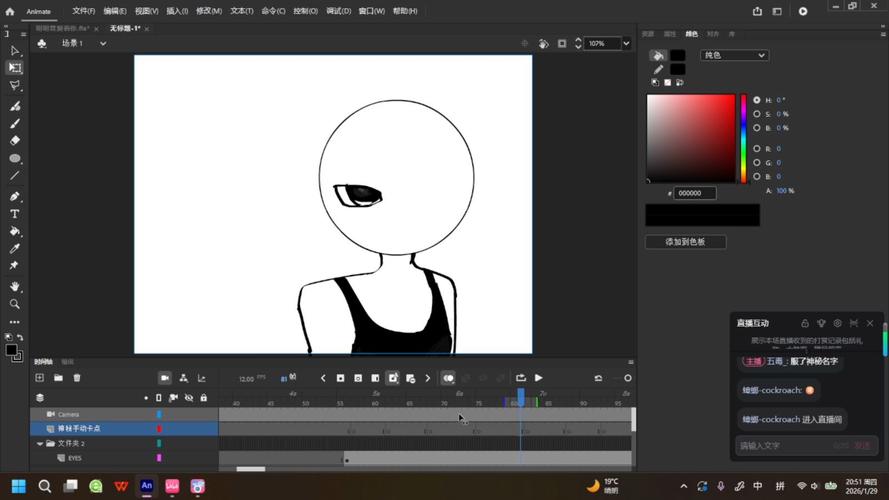Select the Paint Bucket tool
Viewport: 889px width, 500px height.
tap(15, 231)
